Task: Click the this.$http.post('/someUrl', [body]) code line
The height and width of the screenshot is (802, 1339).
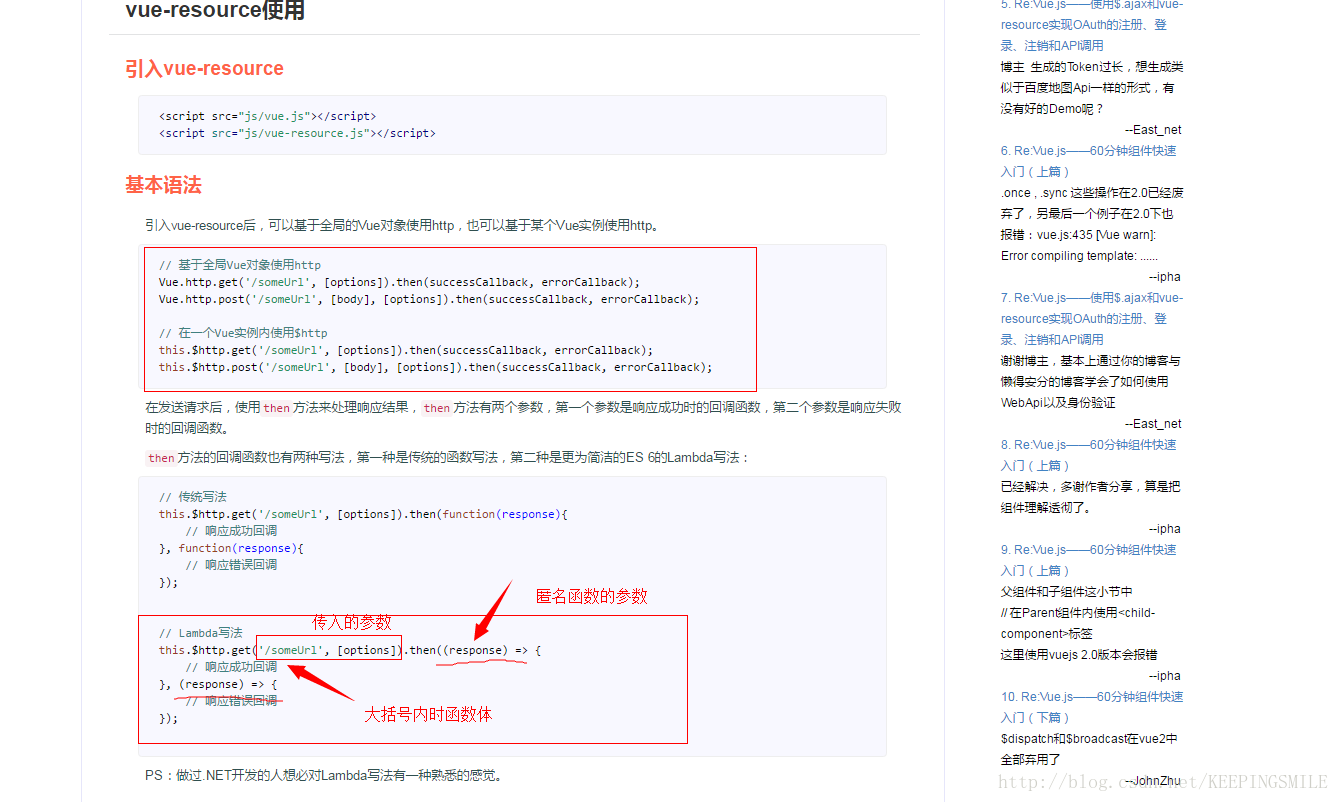Action: click(x=435, y=367)
